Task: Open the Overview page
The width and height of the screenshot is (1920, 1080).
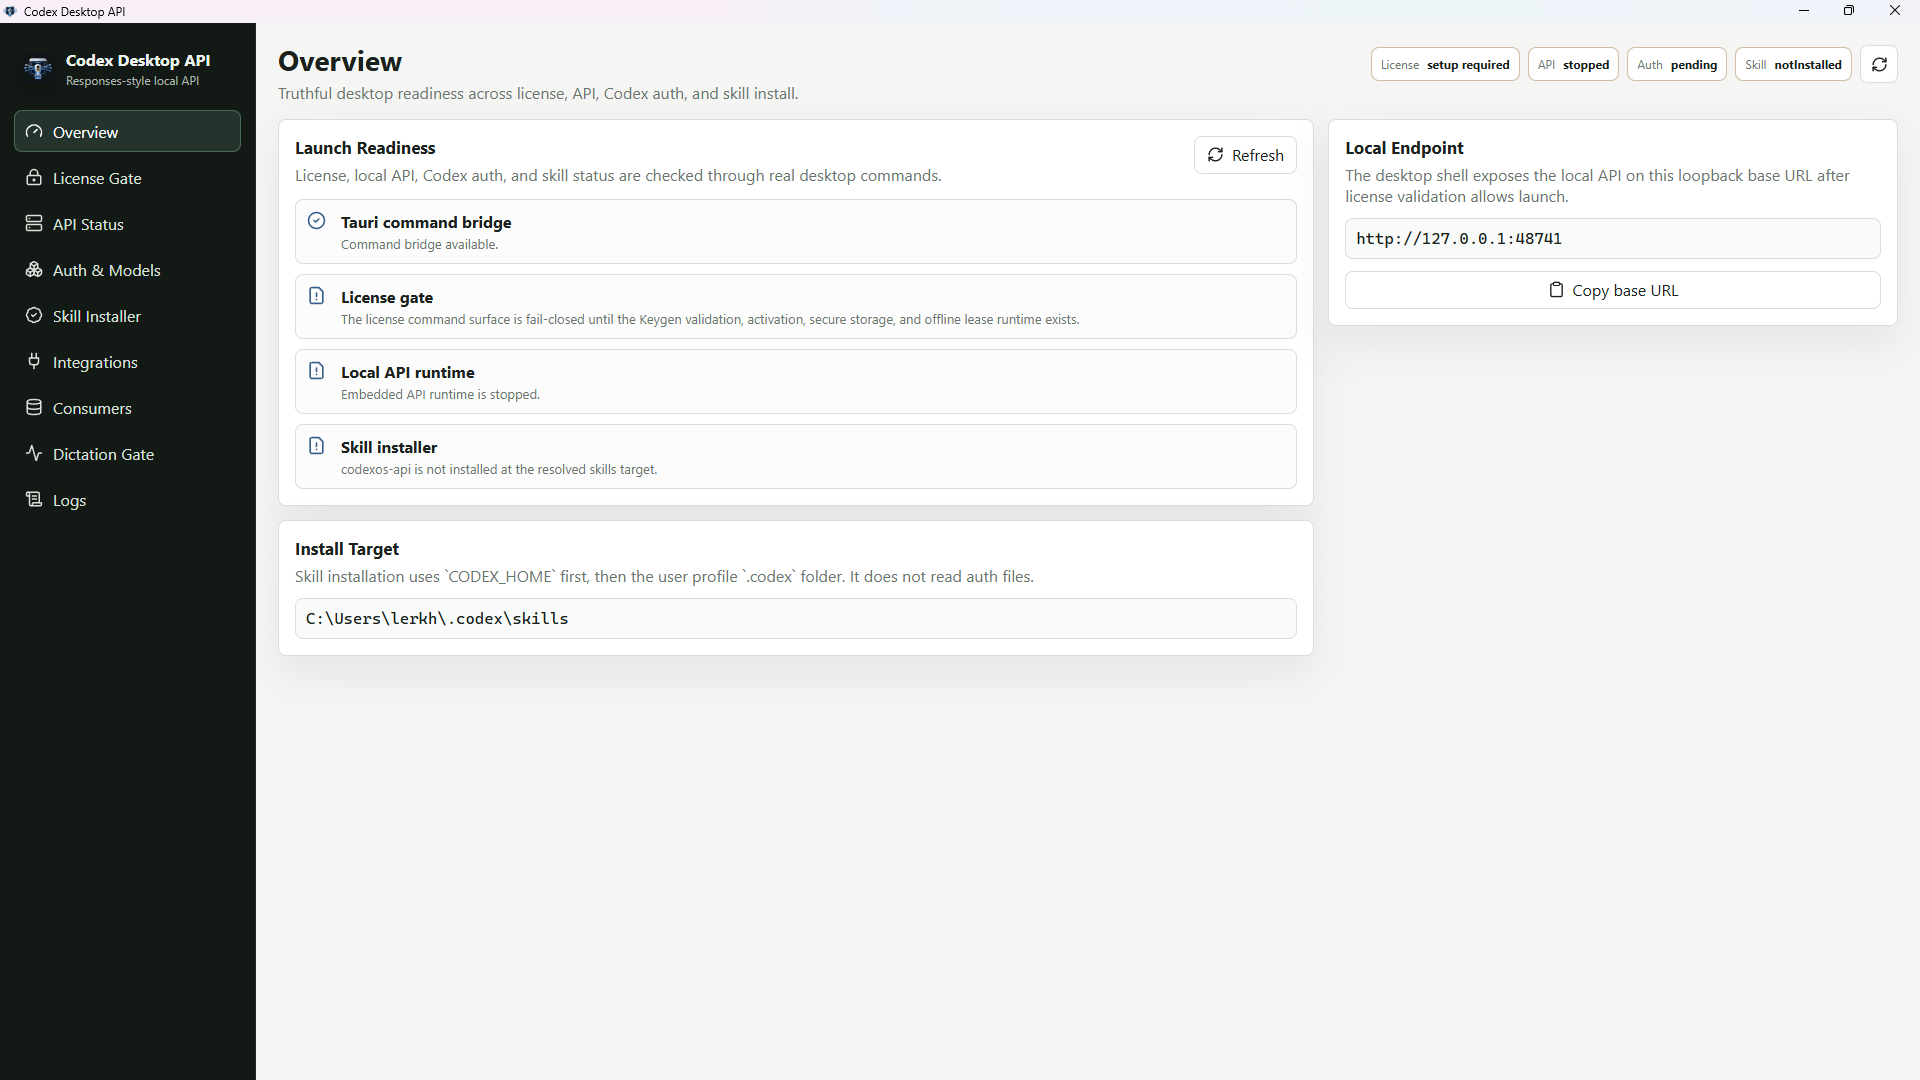Action: 127,132
